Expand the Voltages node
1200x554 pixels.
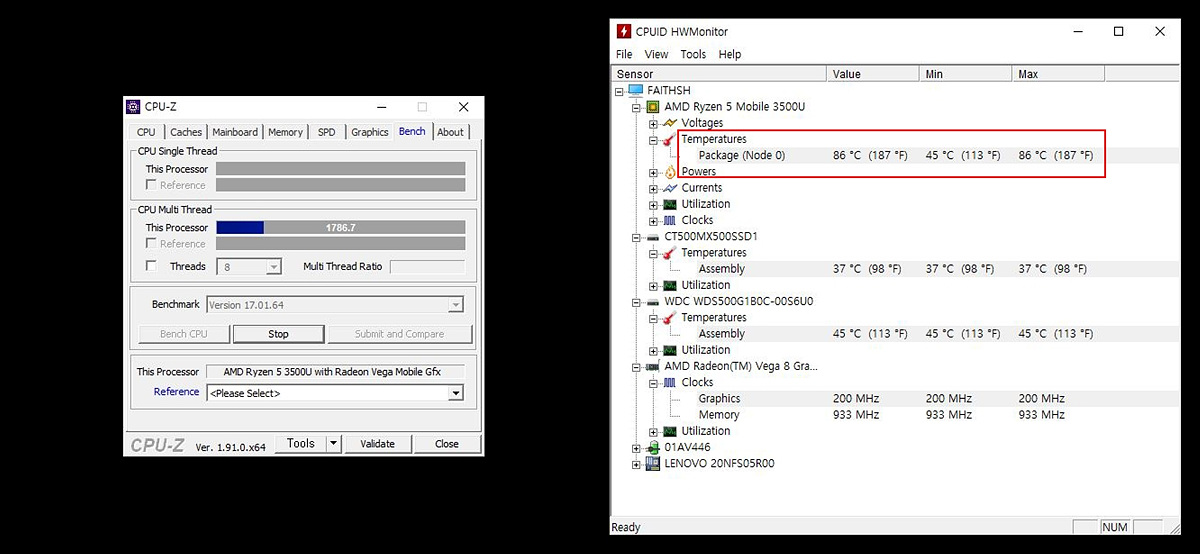click(653, 123)
